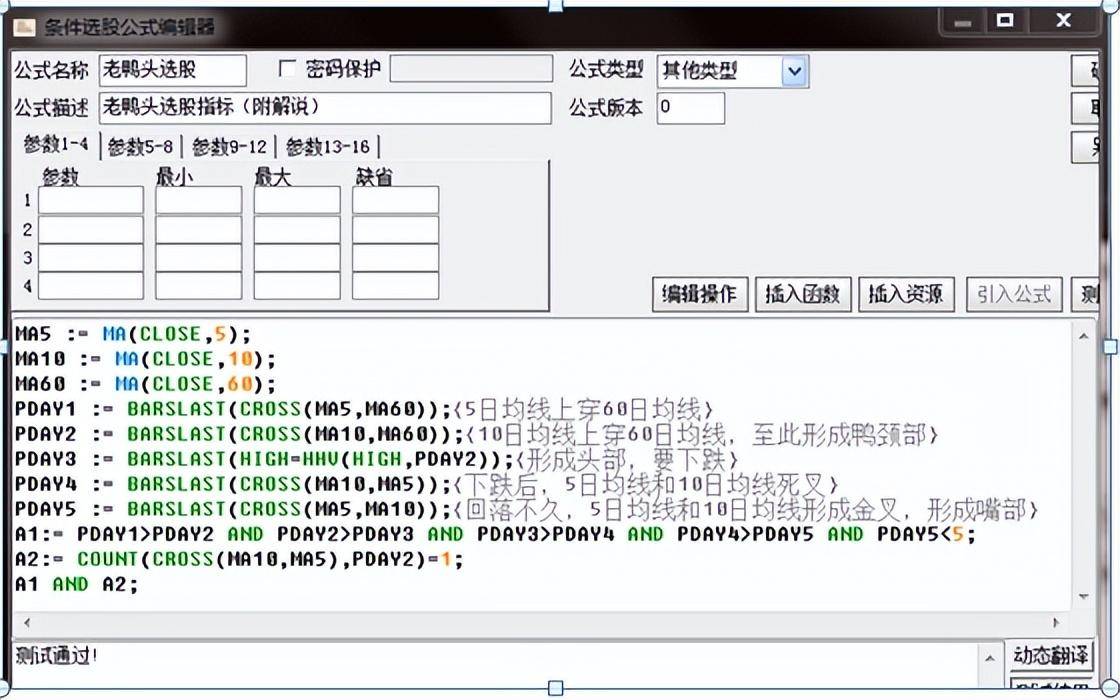Click the row 2 最大 field
The width and height of the screenshot is (1120, 700).
[296, 229]
